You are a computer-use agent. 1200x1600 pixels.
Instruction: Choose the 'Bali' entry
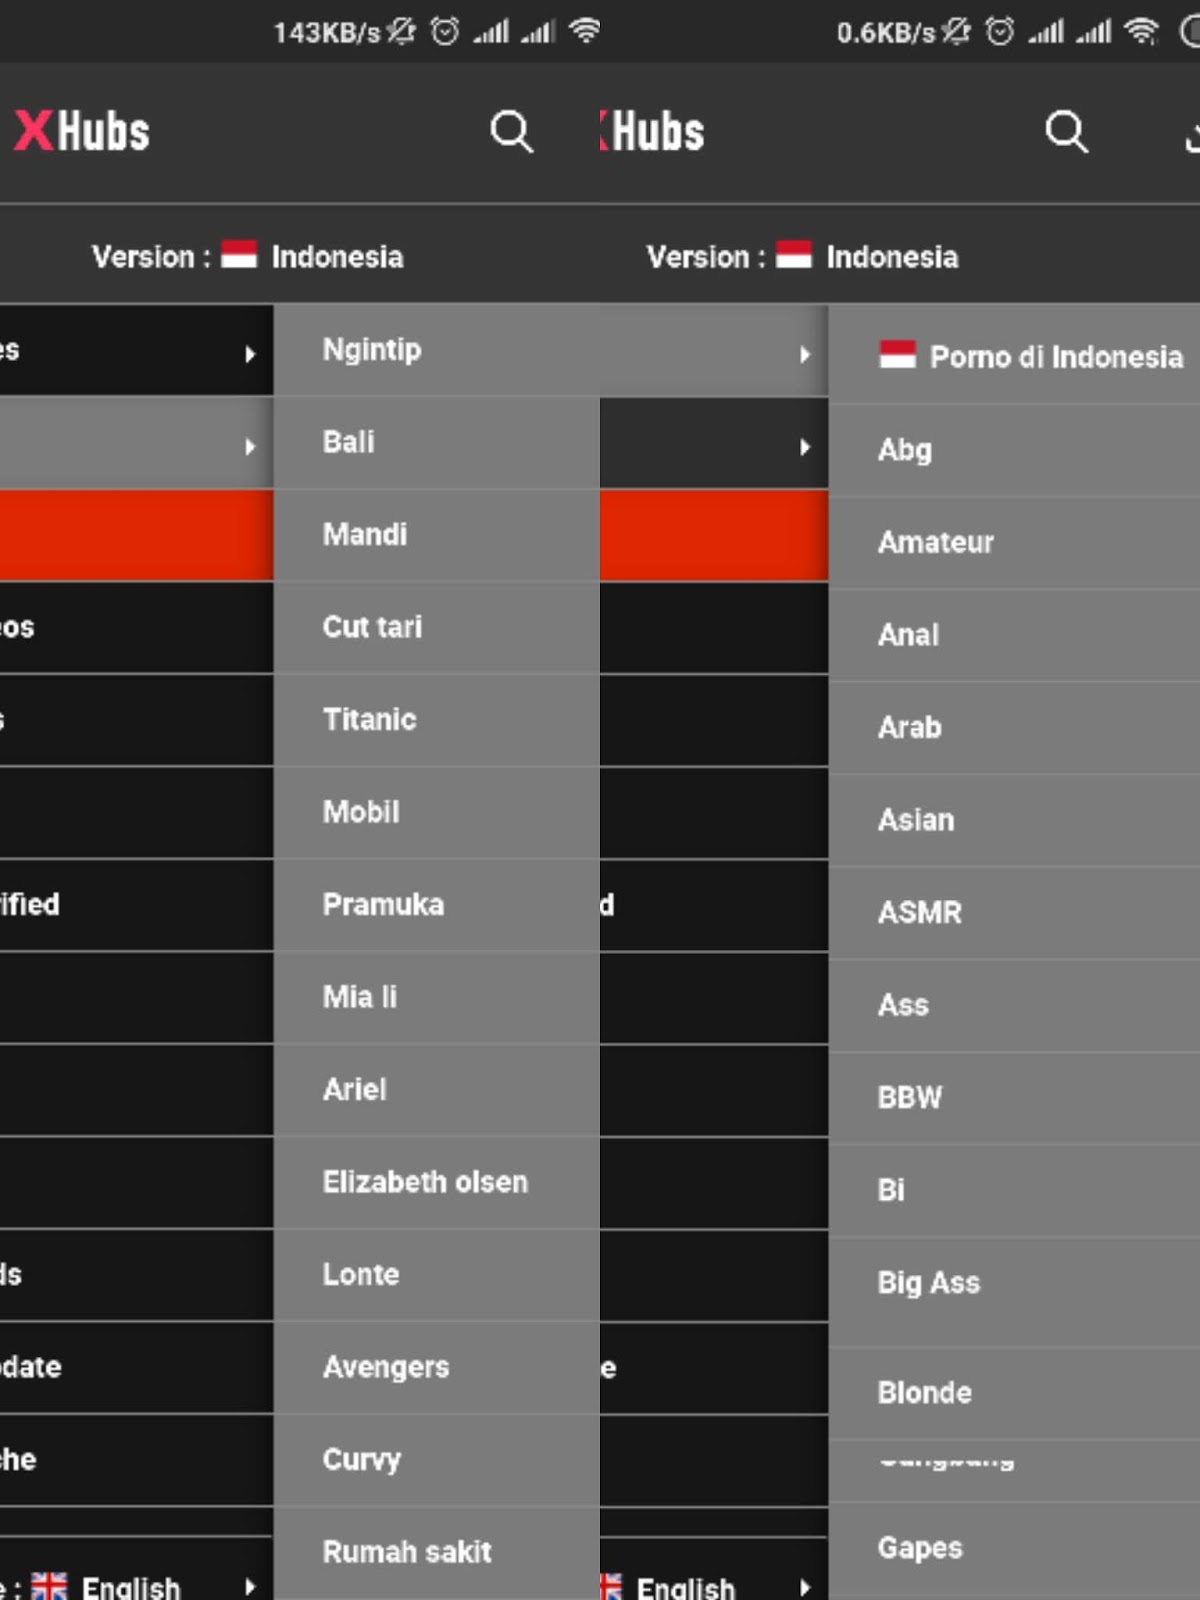[x=436, y=442]
